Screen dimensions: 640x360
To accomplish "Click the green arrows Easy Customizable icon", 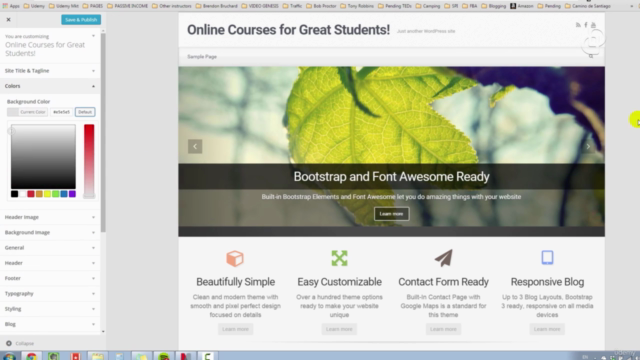I will [x=339, y=258].
